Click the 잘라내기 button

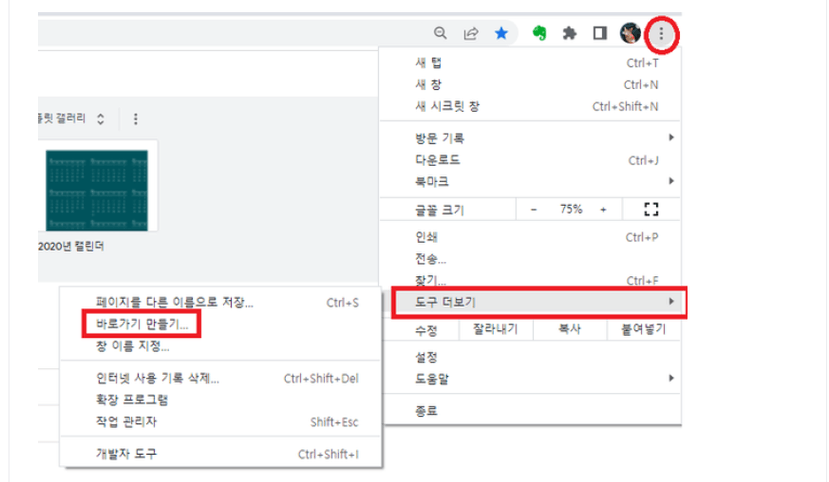pyautogui.click(x=495, y=330)
